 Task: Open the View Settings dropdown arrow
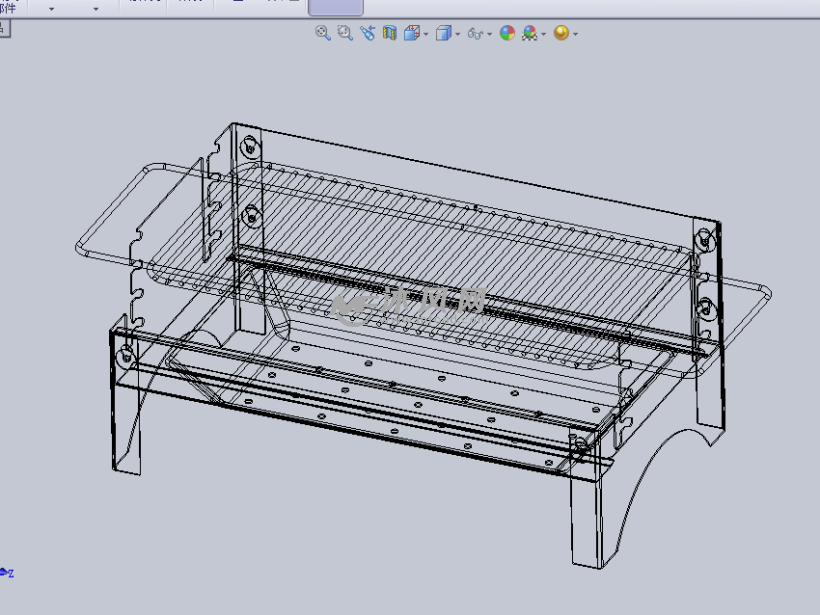click(x=576, y=34)
